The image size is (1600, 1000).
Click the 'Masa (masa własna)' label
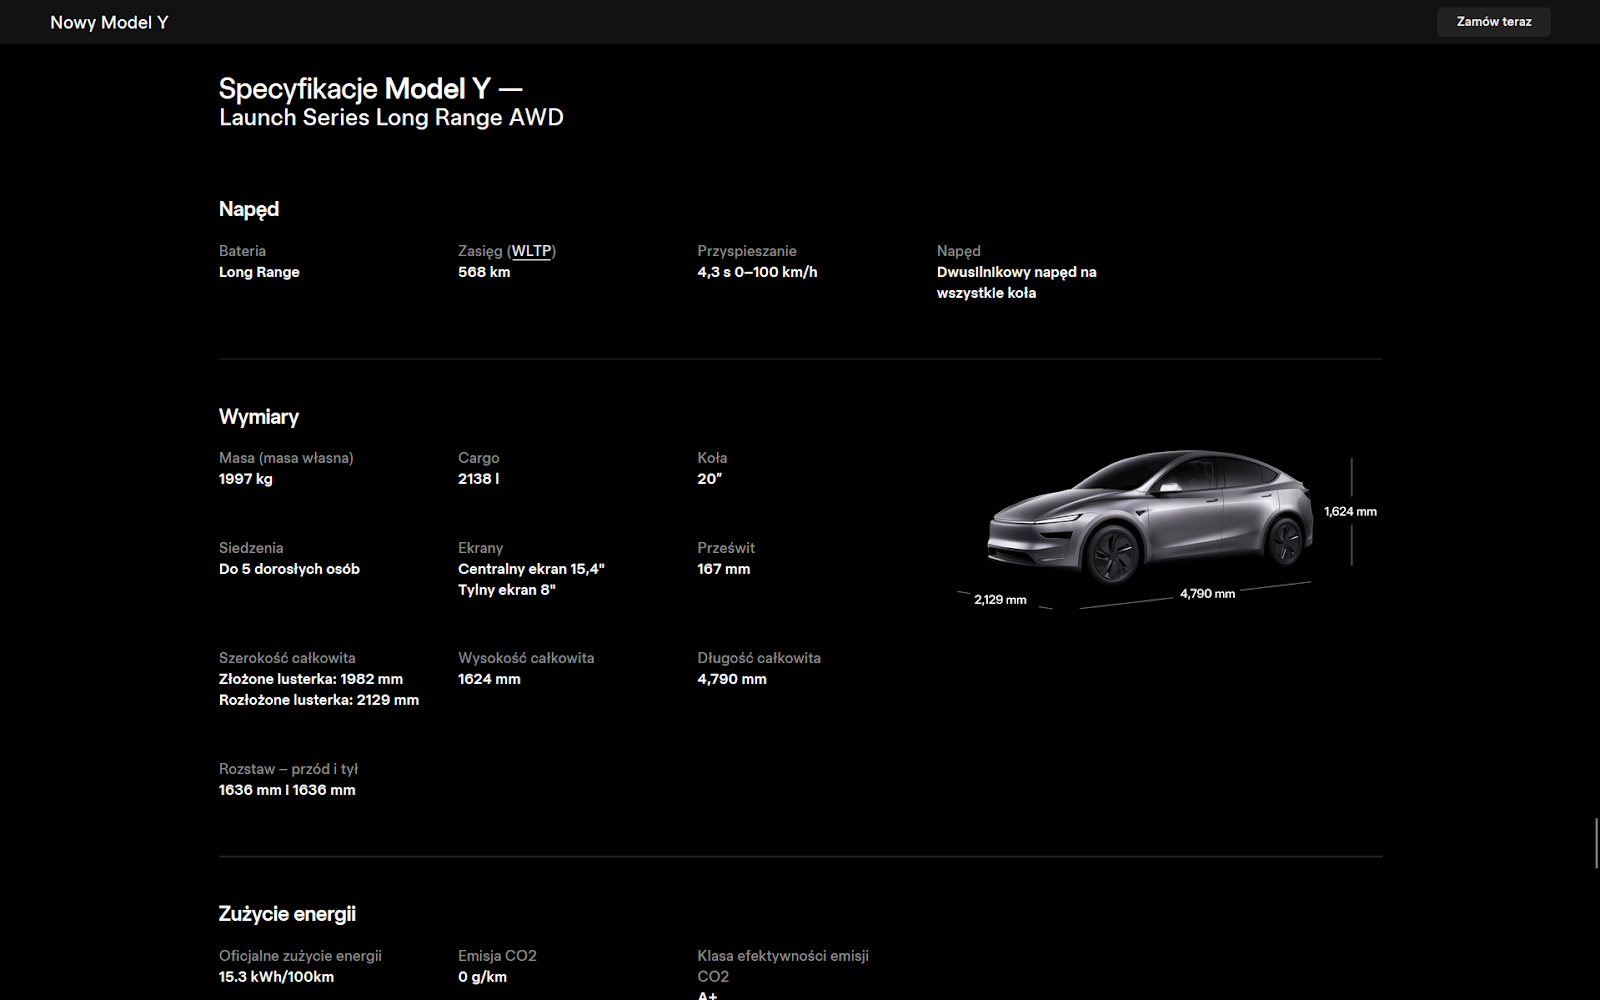point(286,458)
